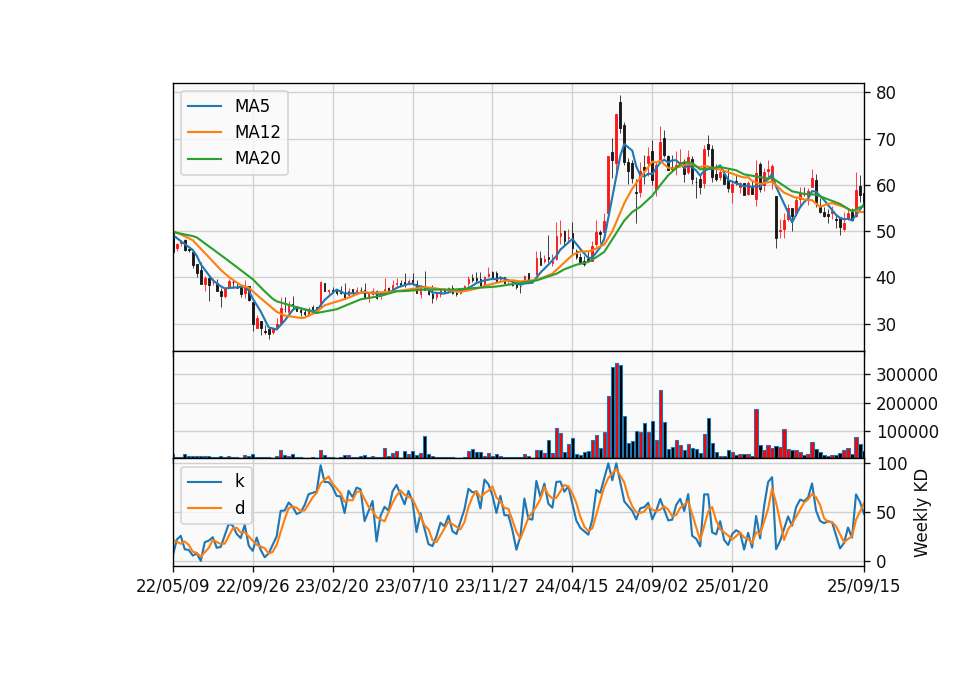Viewport: 960px width, 690px height.
Task: Click the 23/02/20 date tick label
Action: [332, 586]
